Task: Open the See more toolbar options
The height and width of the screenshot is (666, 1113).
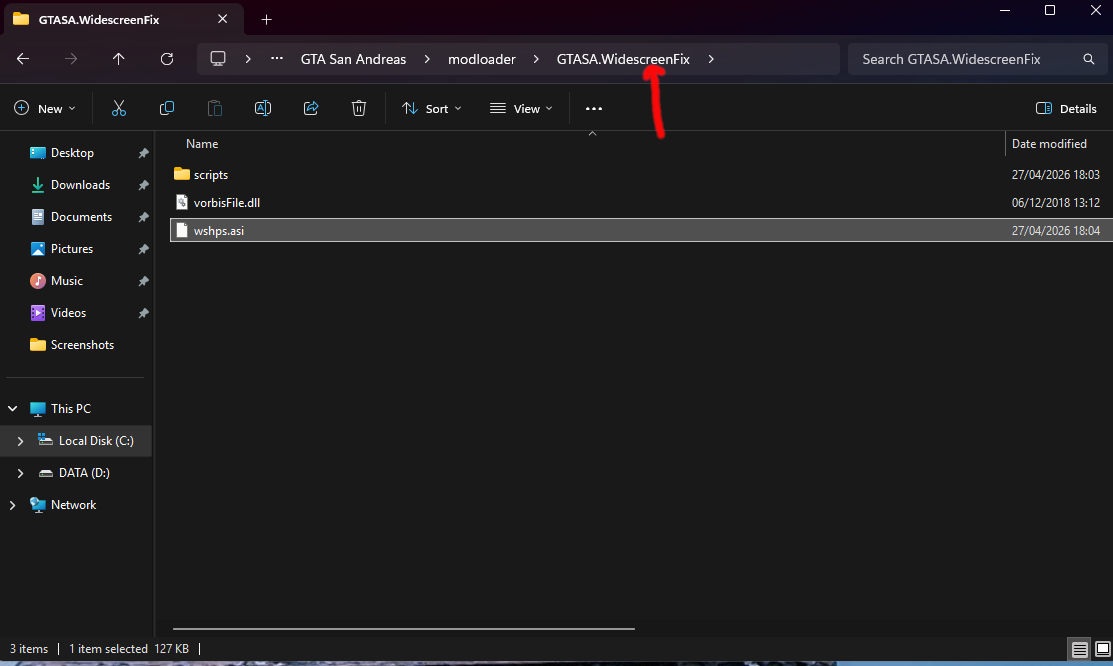Action: [593, 109]
